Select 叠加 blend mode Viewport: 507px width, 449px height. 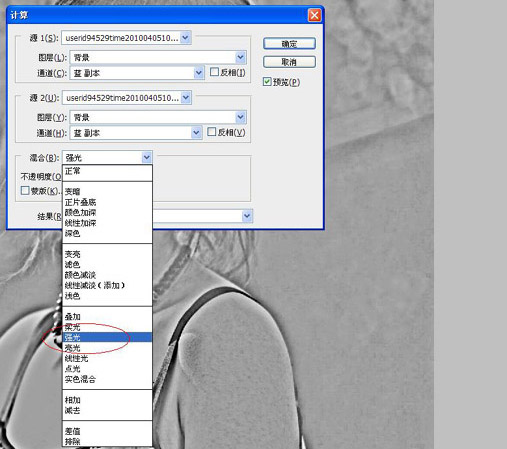tap(72, 317)
